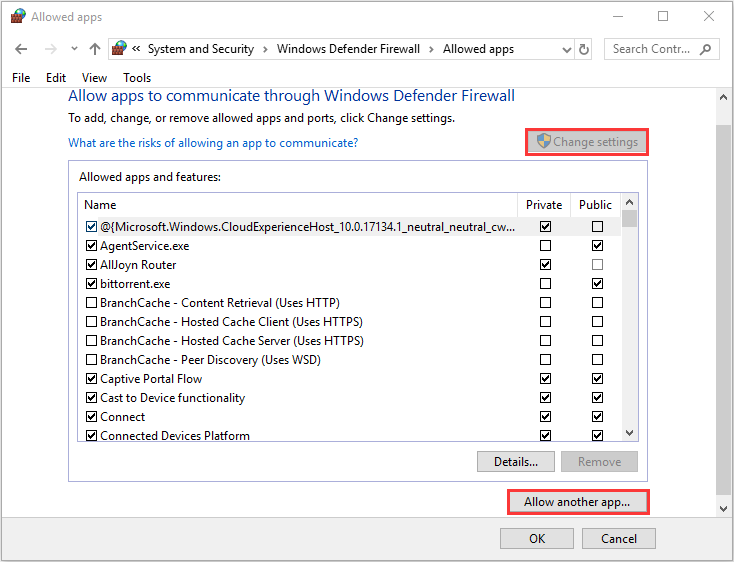This screenshot has width=734, height=562.
Task: Click window scrollbar down arrow
Action: coord(724,509)
